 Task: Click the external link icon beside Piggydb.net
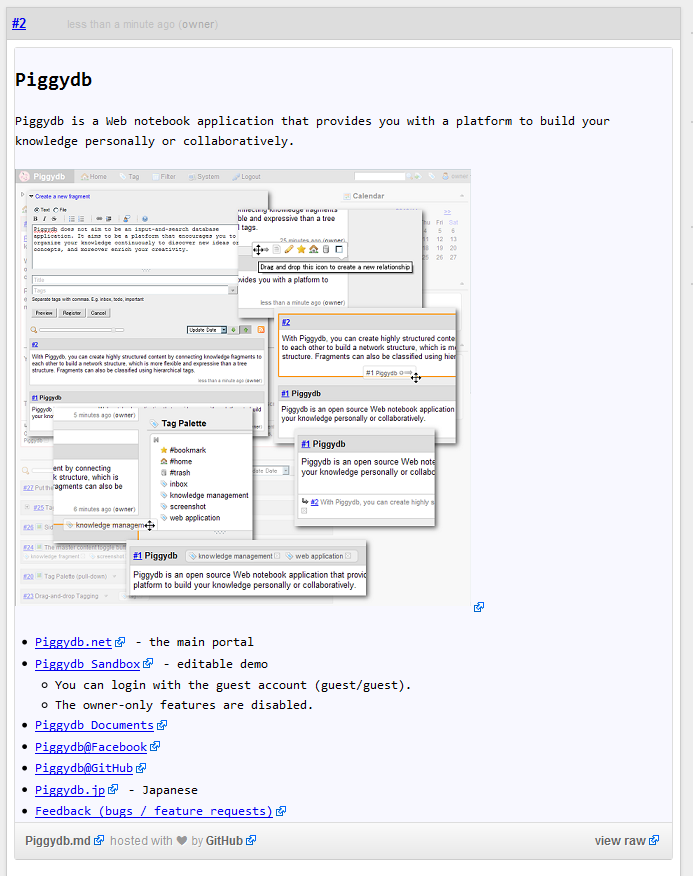click(x=121, y=643)
